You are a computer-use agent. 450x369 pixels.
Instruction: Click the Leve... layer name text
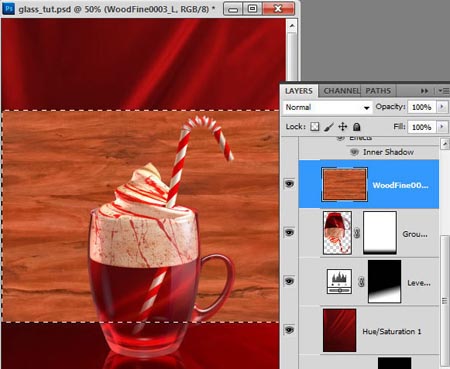419,283
